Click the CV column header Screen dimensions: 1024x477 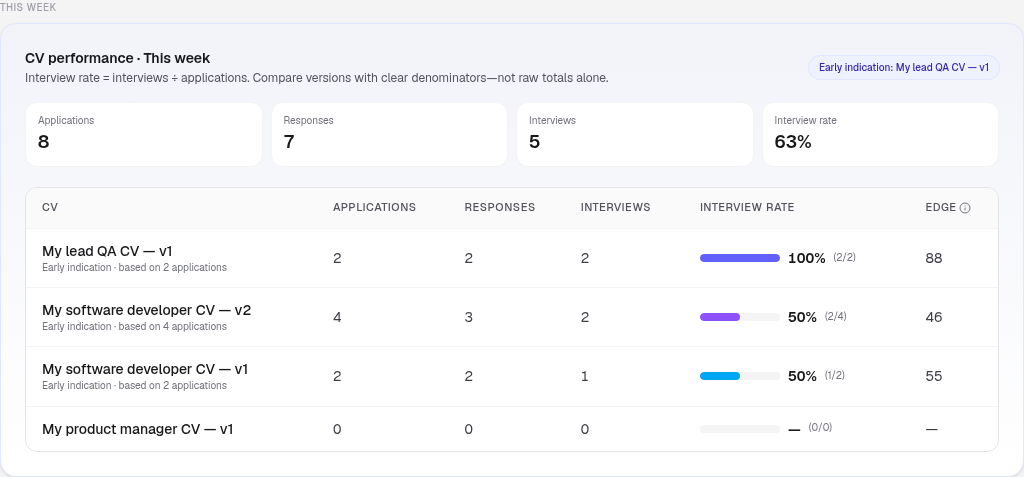[x=50, y=207]
